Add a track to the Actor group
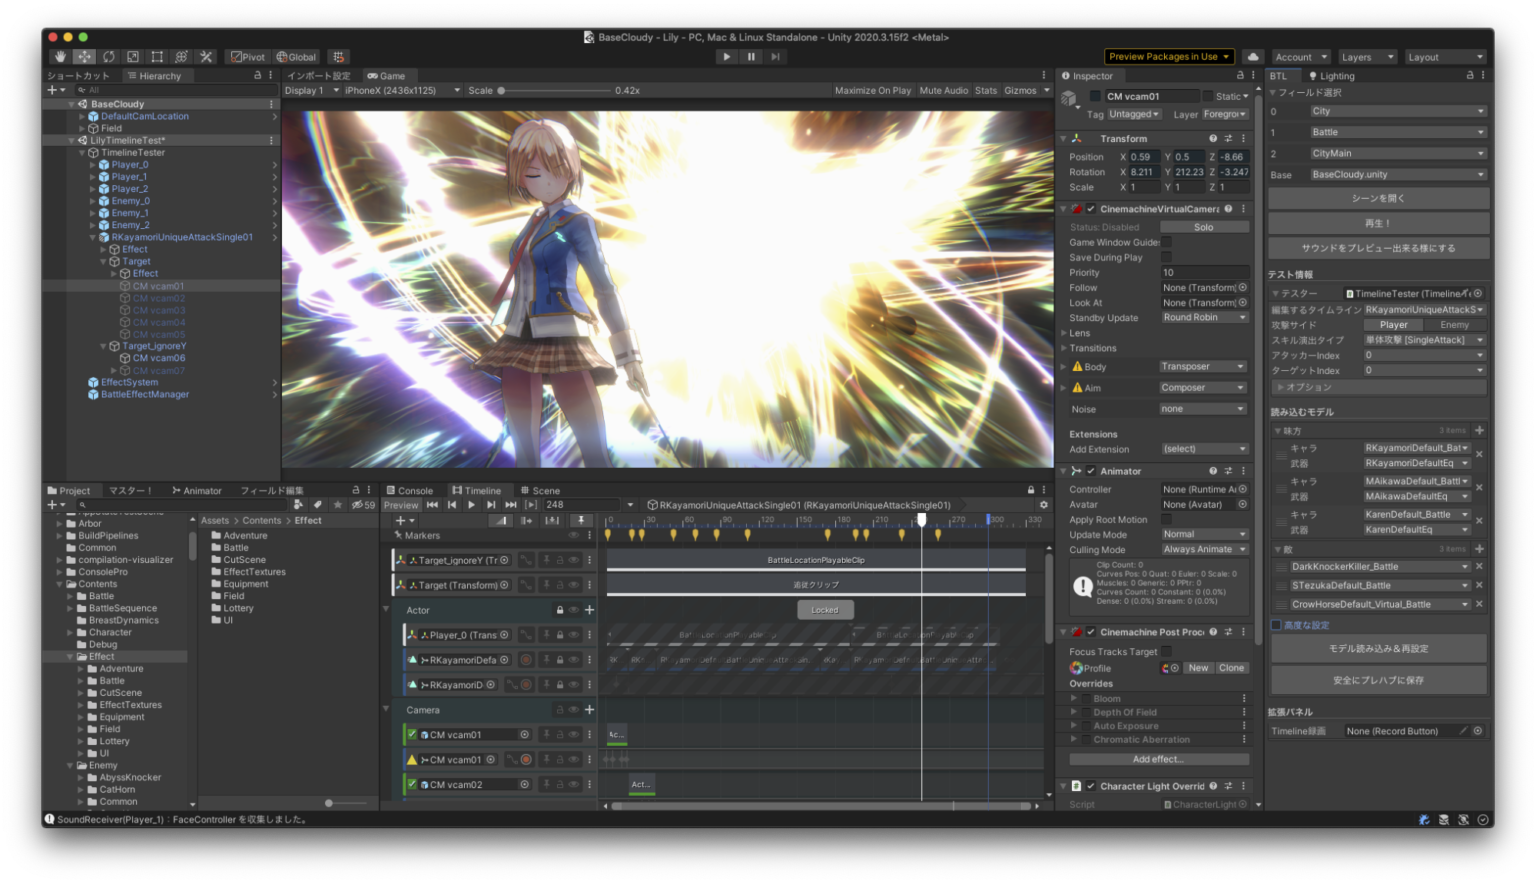The width and height of the screenshot is (1536, 884). 589,610
